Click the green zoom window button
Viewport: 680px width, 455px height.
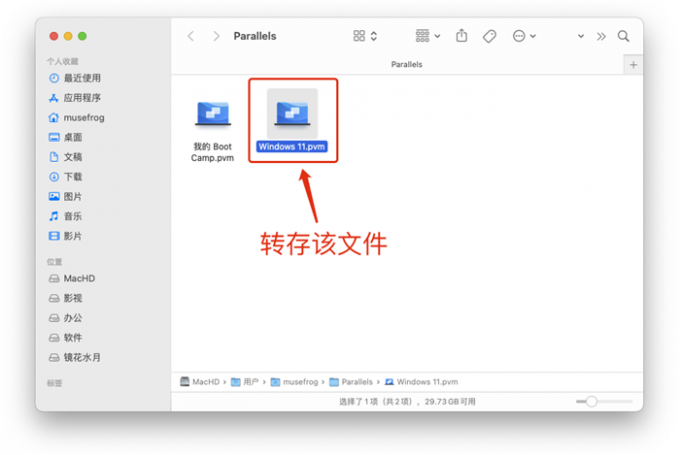click(82, 36)
